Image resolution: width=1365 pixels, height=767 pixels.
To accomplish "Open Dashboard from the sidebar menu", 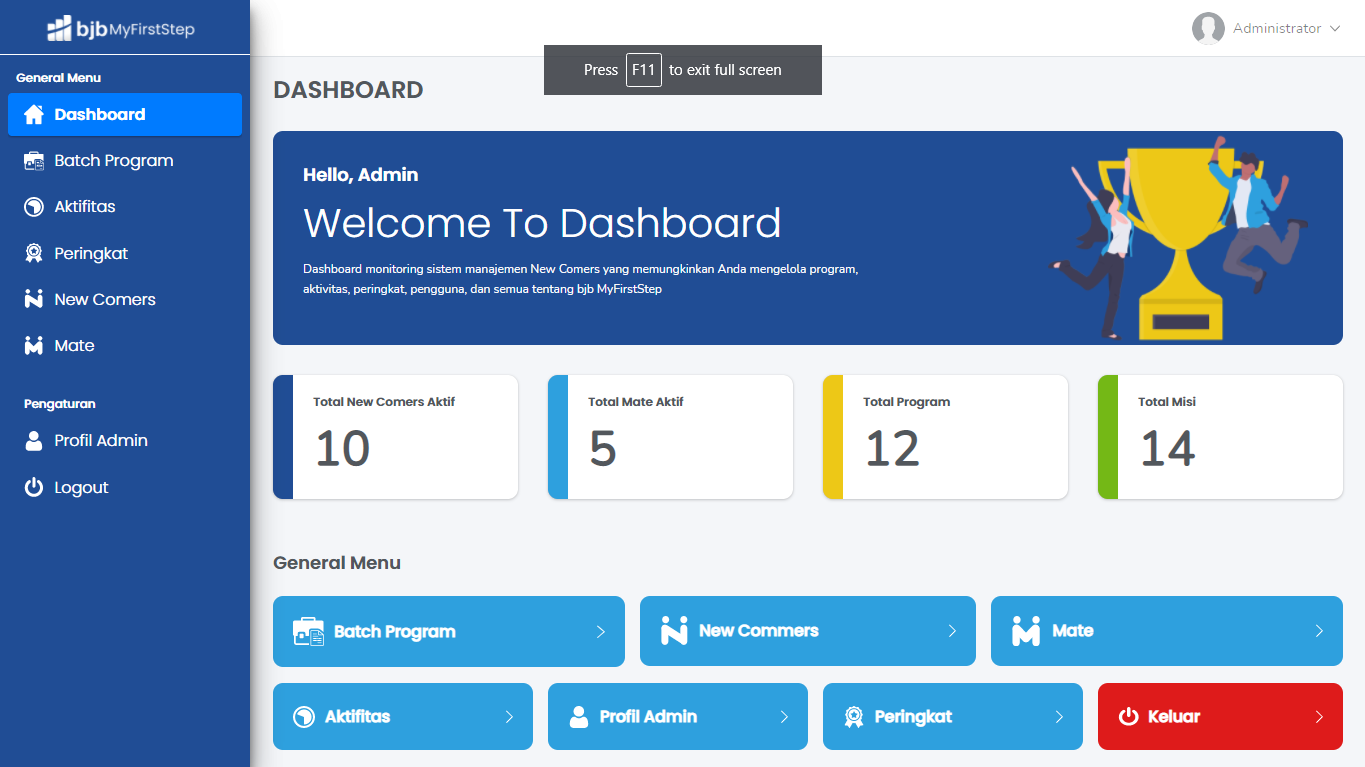I will pyautogui.click(x=125, y=114).
